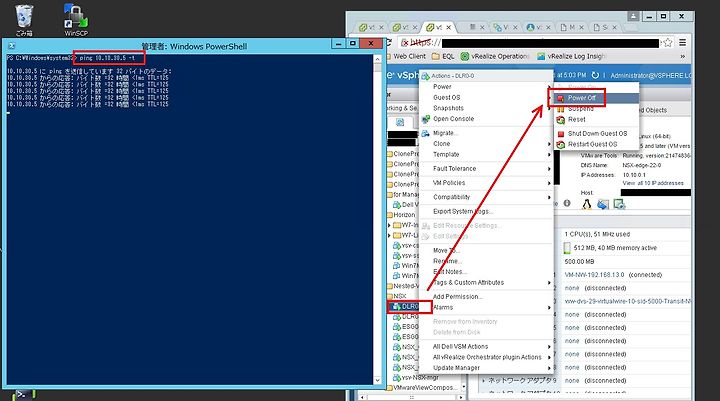The image size is (720, 401).
Task: Show hidden bookmarks with the » chevron
Action: 682,56
